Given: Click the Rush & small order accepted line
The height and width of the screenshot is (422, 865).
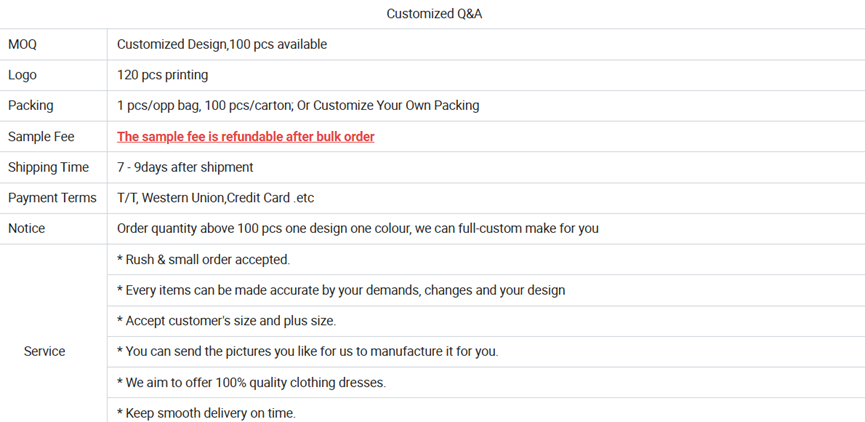Looking at the screenshot, I should pyautogui.click(x=203, y=259).
